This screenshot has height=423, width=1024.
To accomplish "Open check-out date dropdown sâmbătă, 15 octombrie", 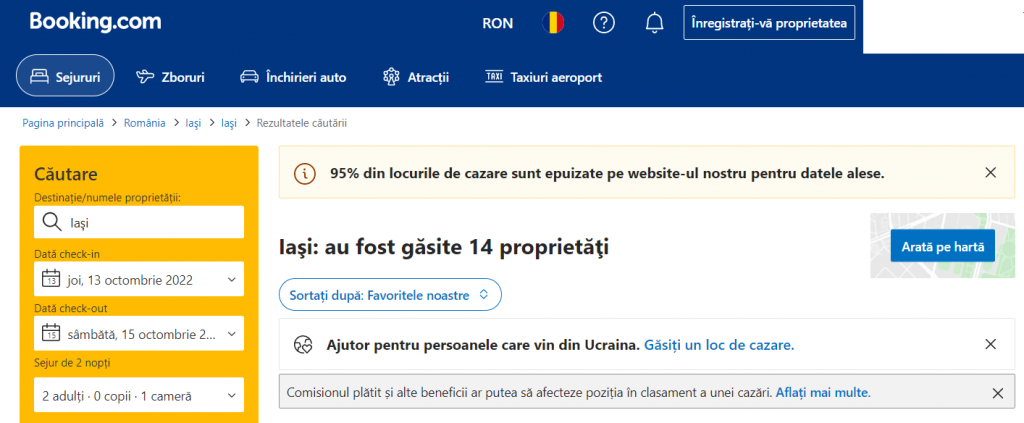I will click(139, 334).
